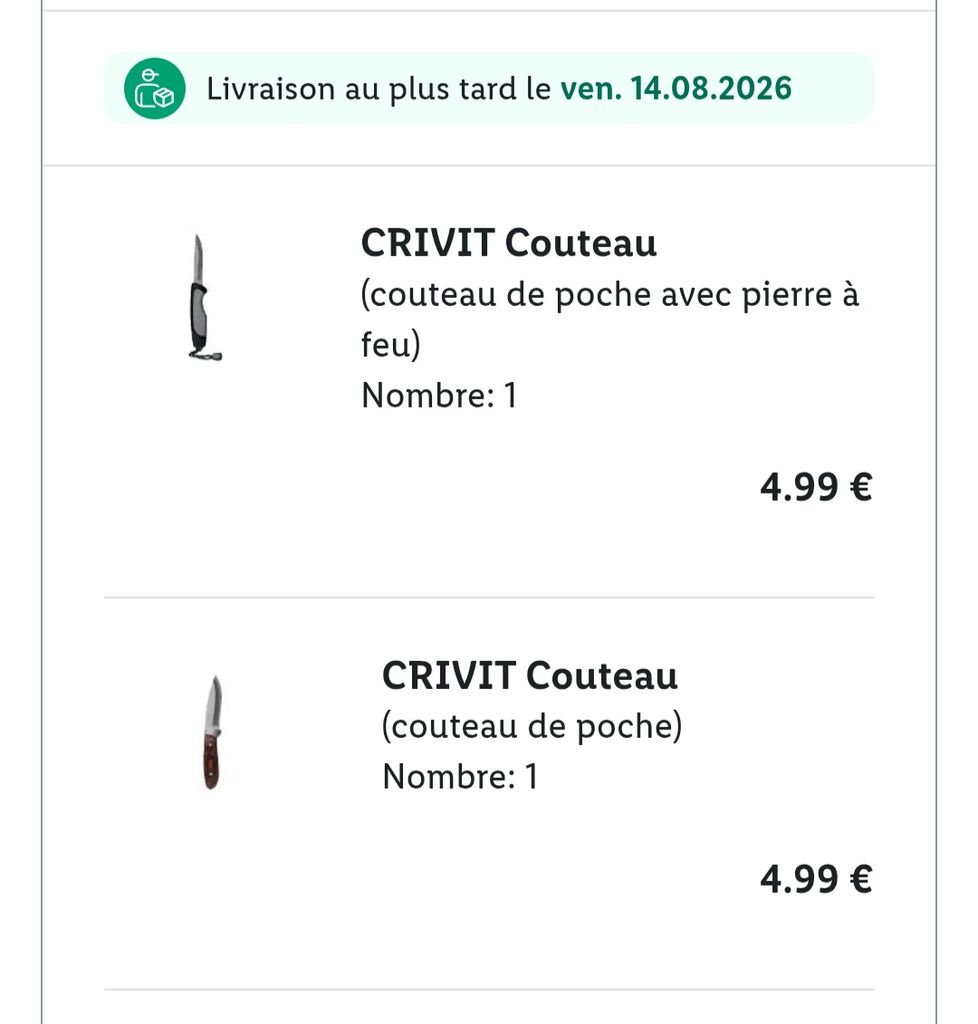Open first CRIVIT Couteau product title
The image size is (978, 1024).
[509, 243]
